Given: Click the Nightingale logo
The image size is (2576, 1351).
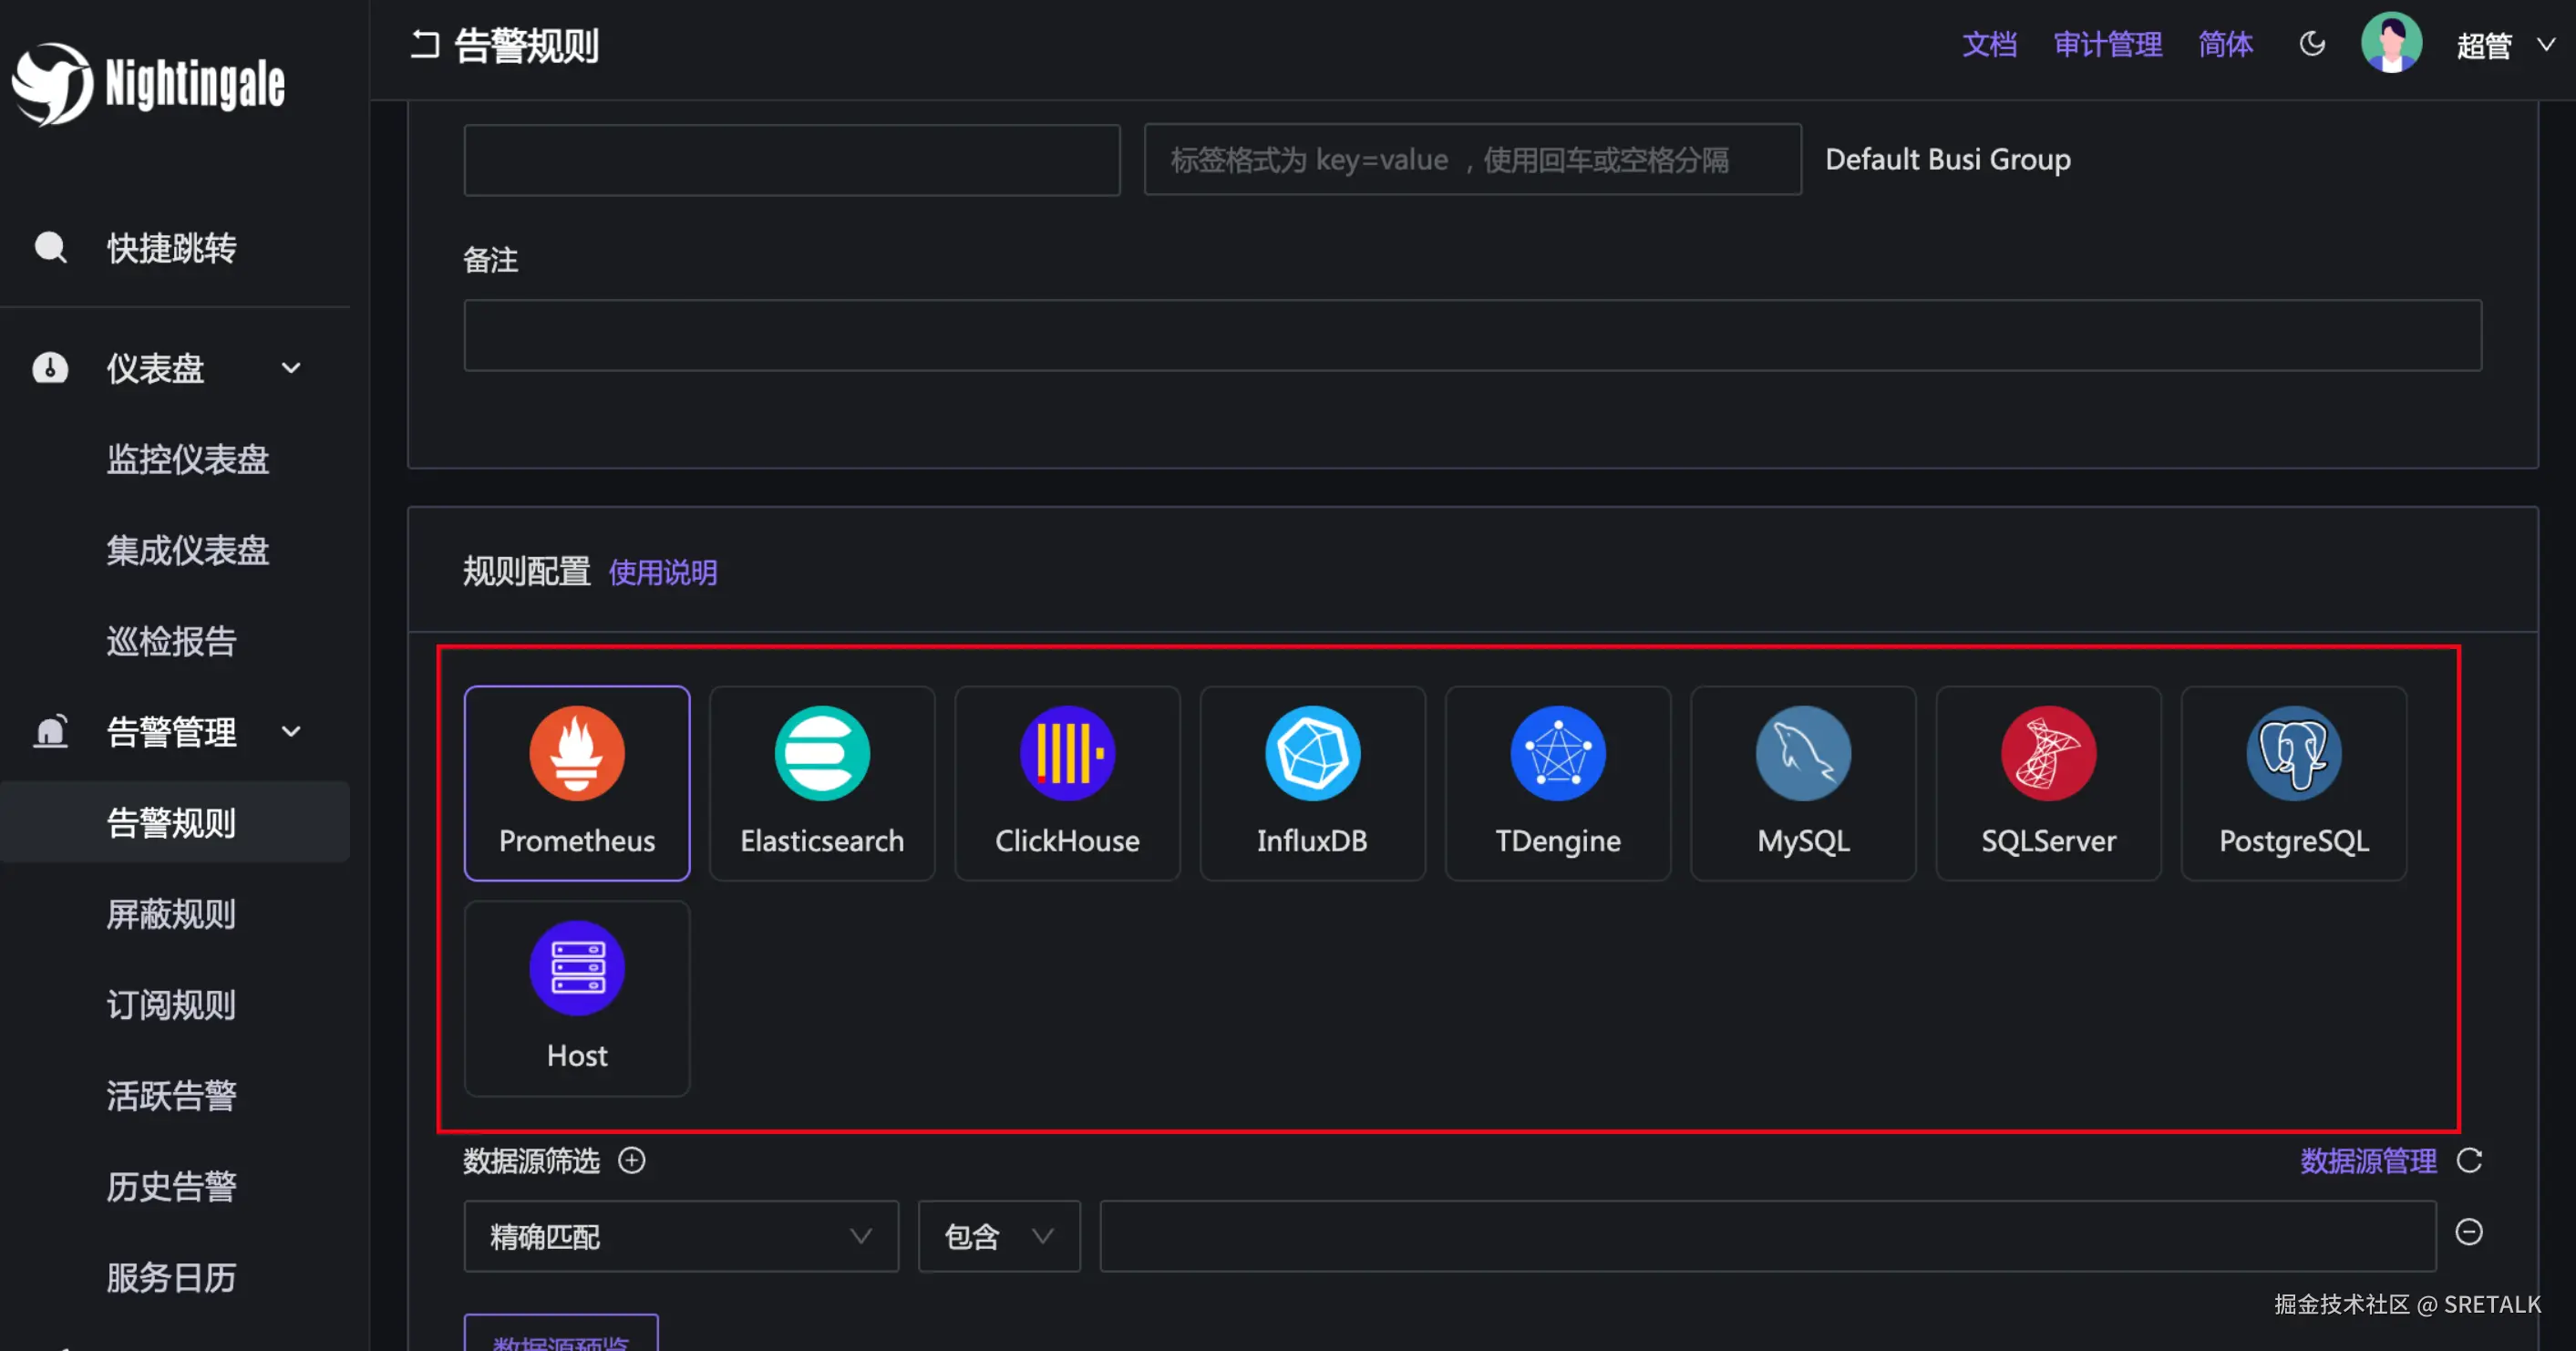Looking at the screenshot, I should click(x=149, y=84).
